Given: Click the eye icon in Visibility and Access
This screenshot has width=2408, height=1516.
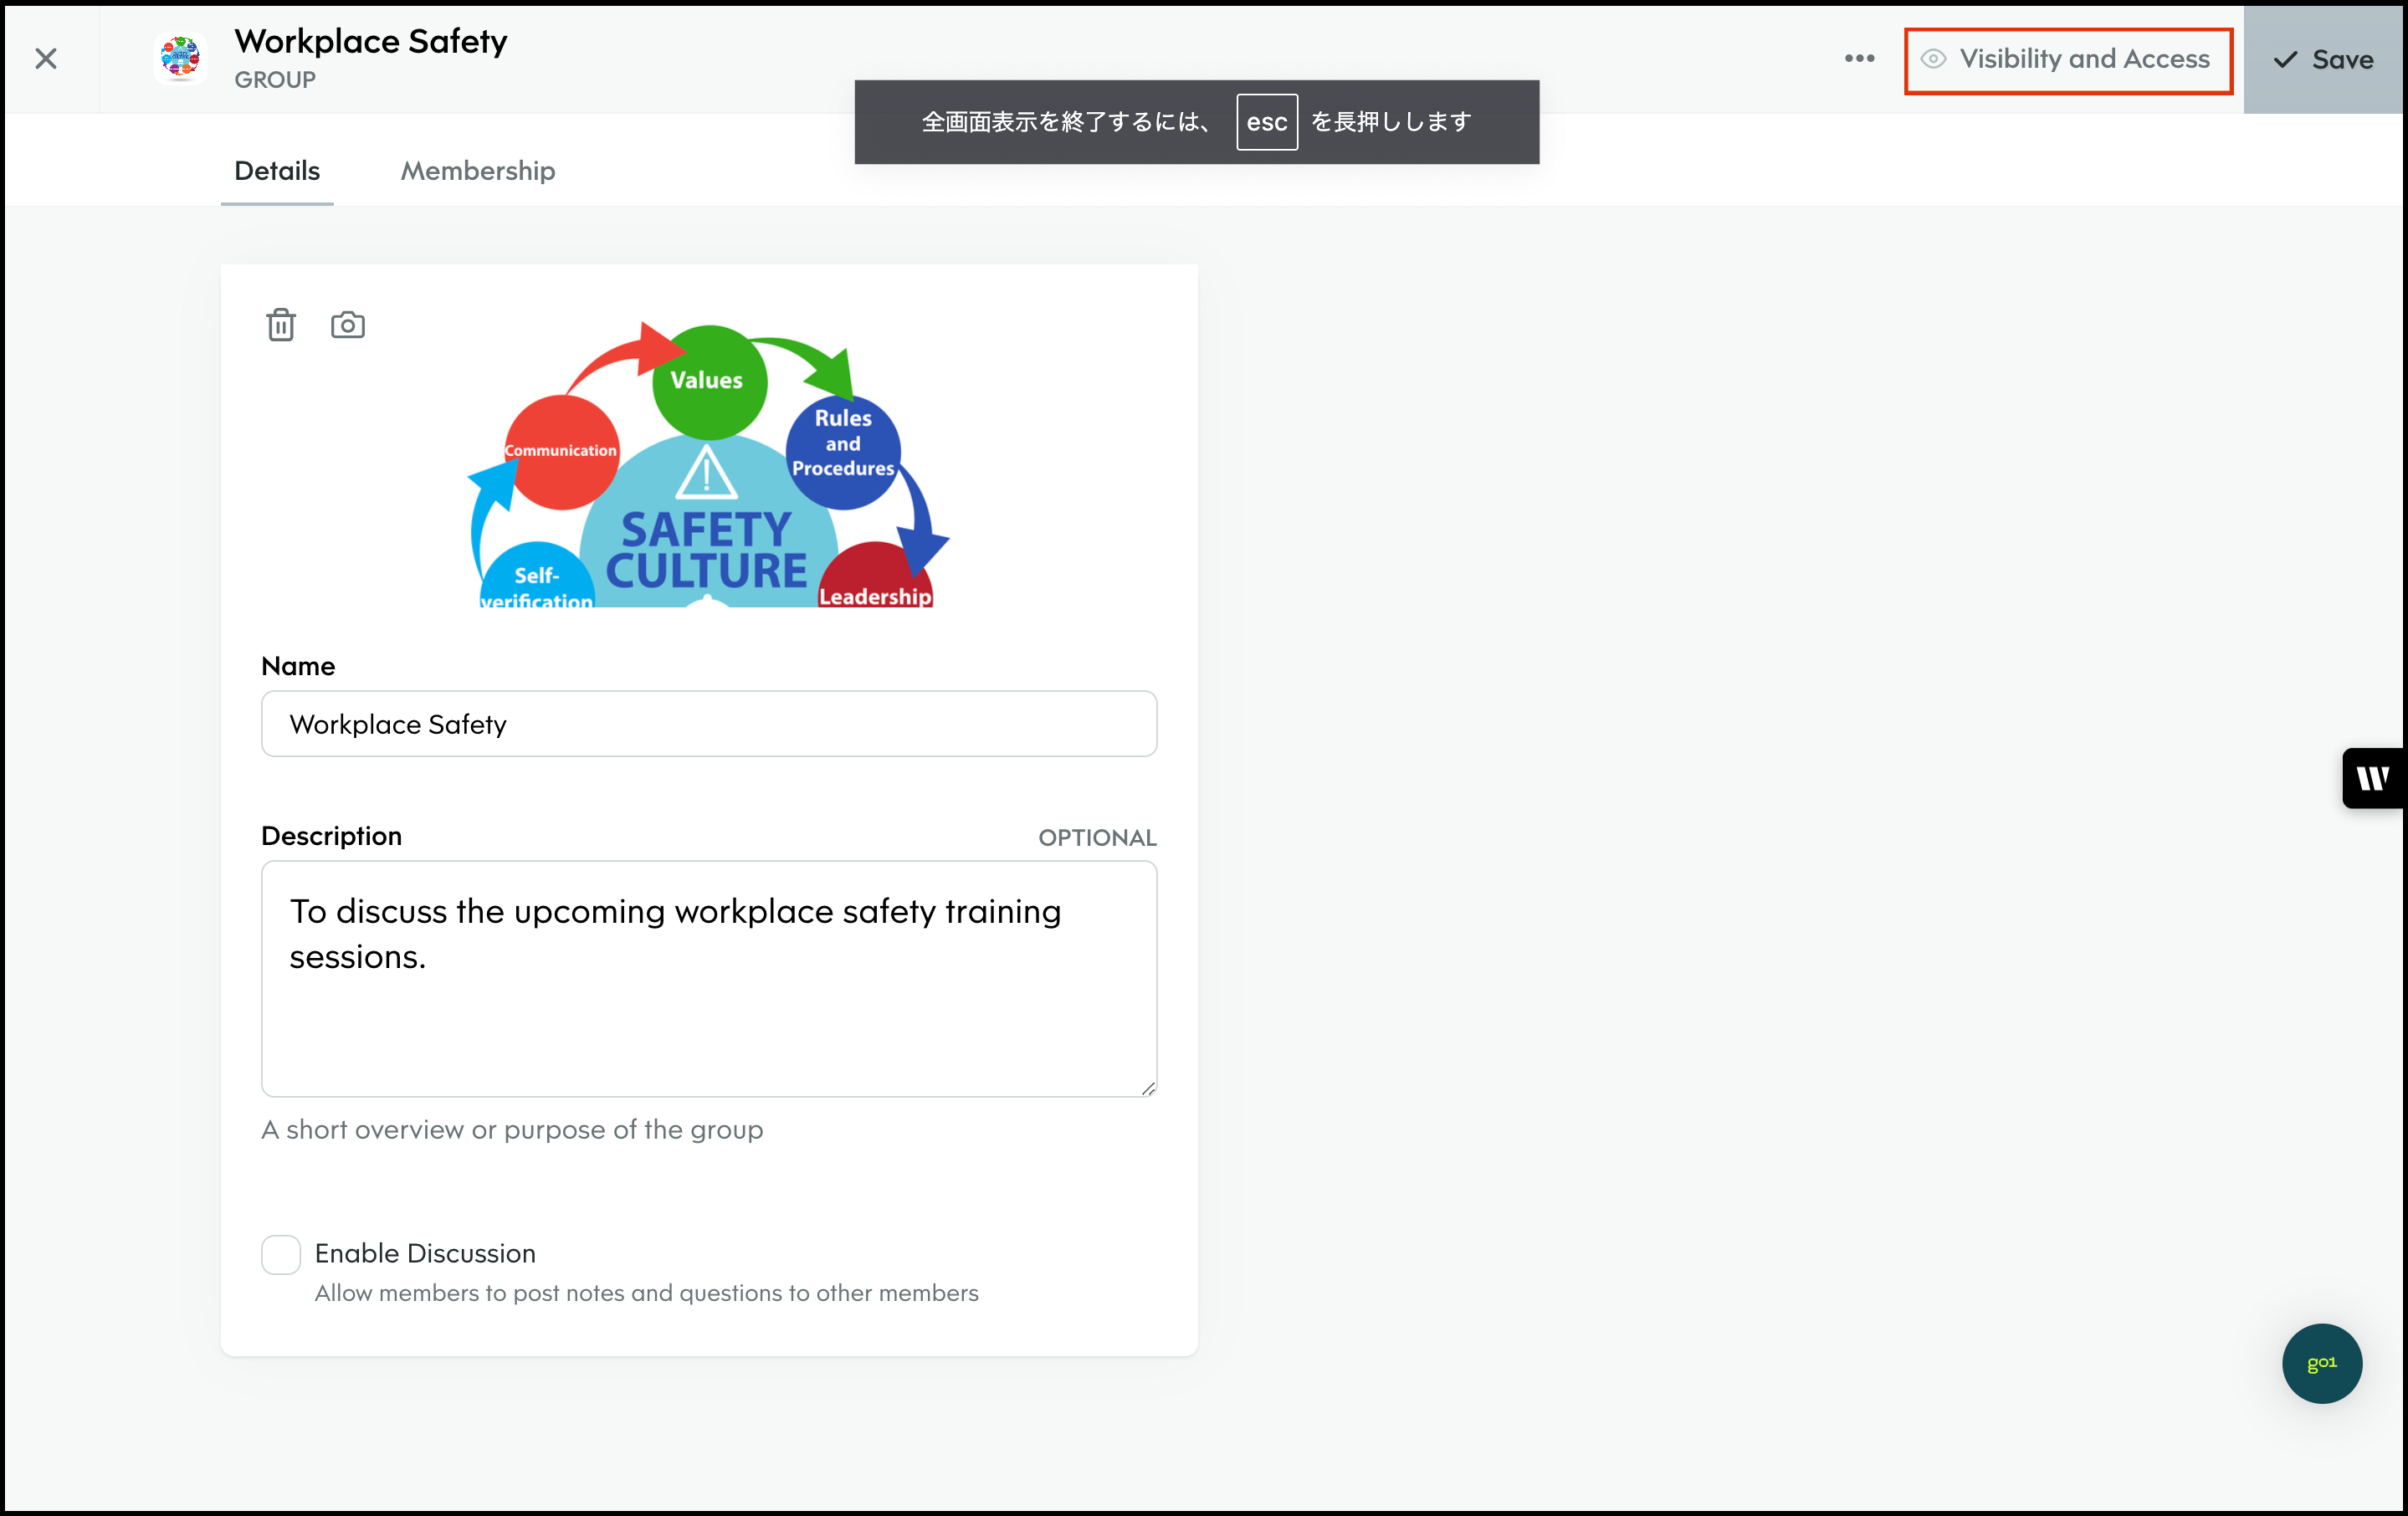Looking at the screenshot, I should (x=1933, y=59).
